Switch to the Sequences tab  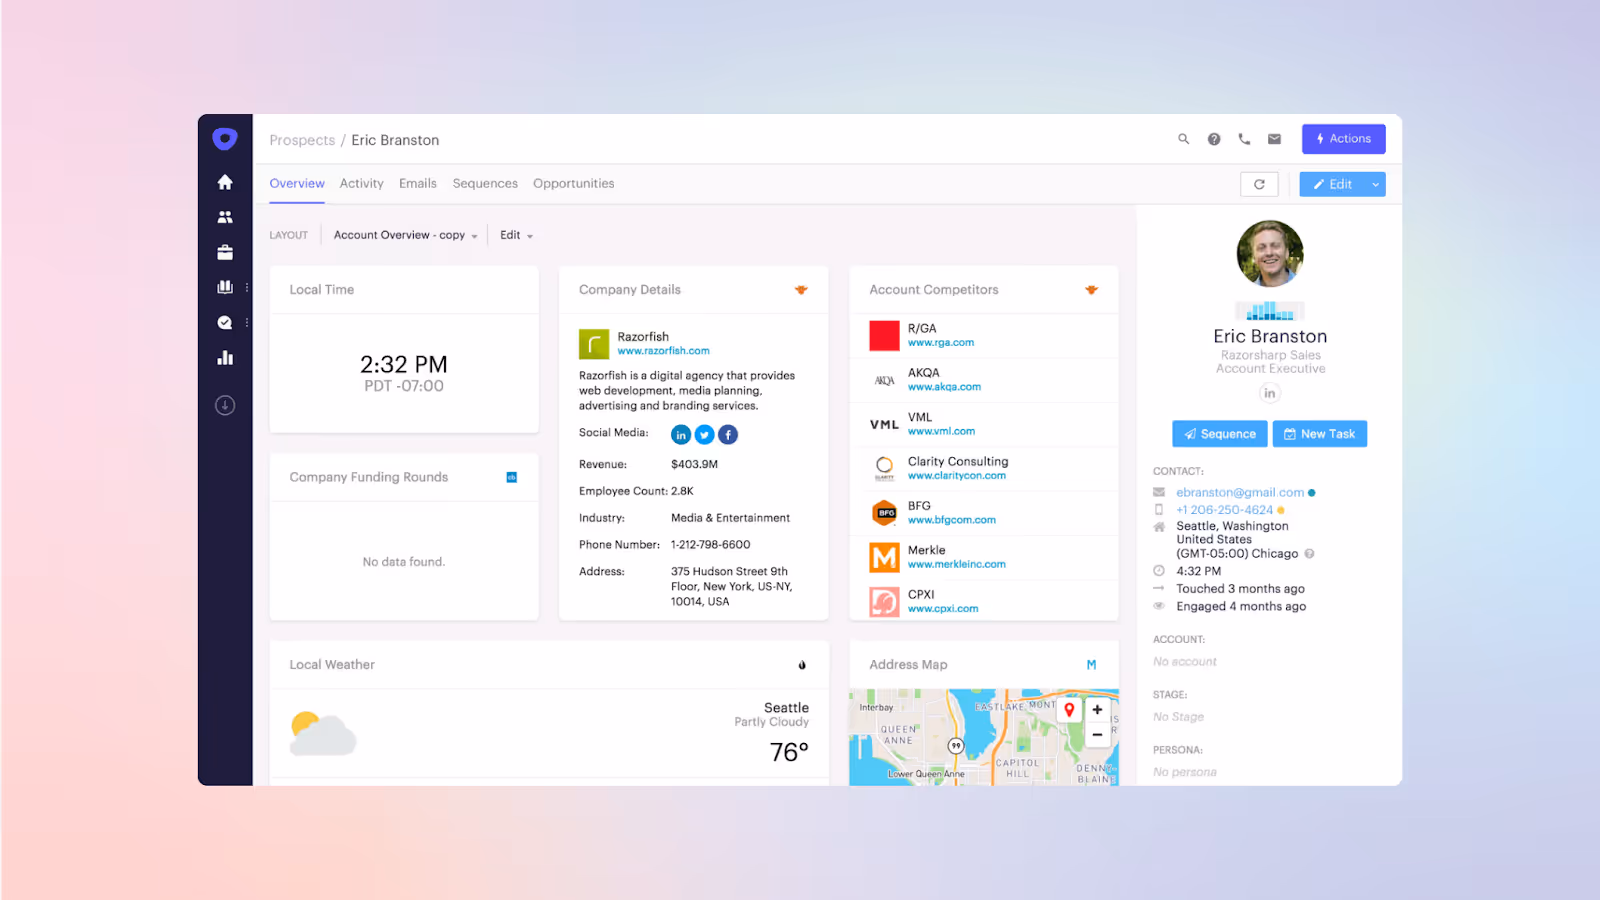click(485, 184)
